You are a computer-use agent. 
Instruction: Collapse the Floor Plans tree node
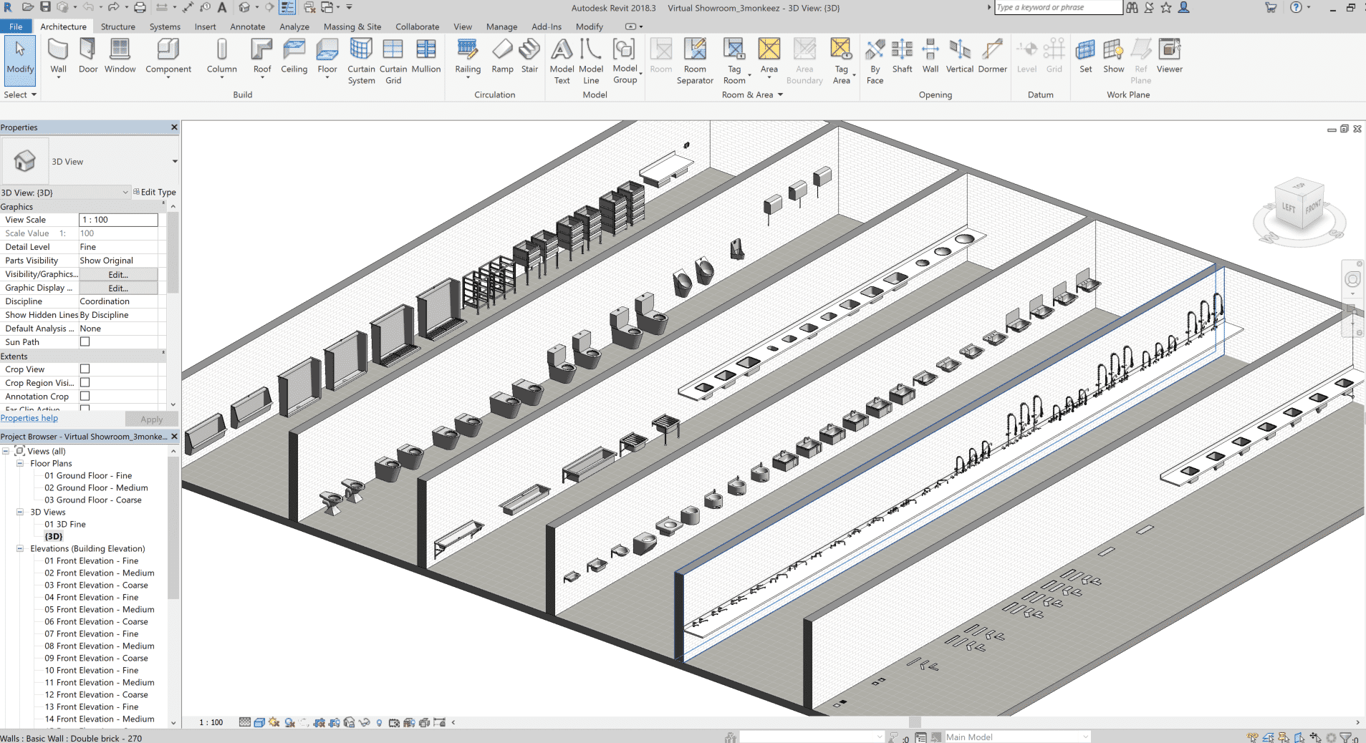20,464
